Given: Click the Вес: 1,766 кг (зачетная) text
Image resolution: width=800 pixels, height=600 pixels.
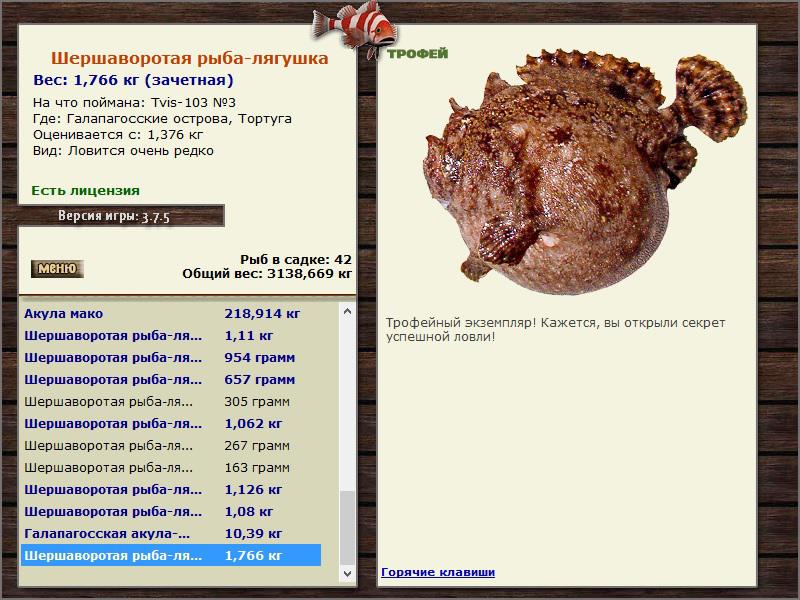Looking at the screenshot, I should 133,80.
